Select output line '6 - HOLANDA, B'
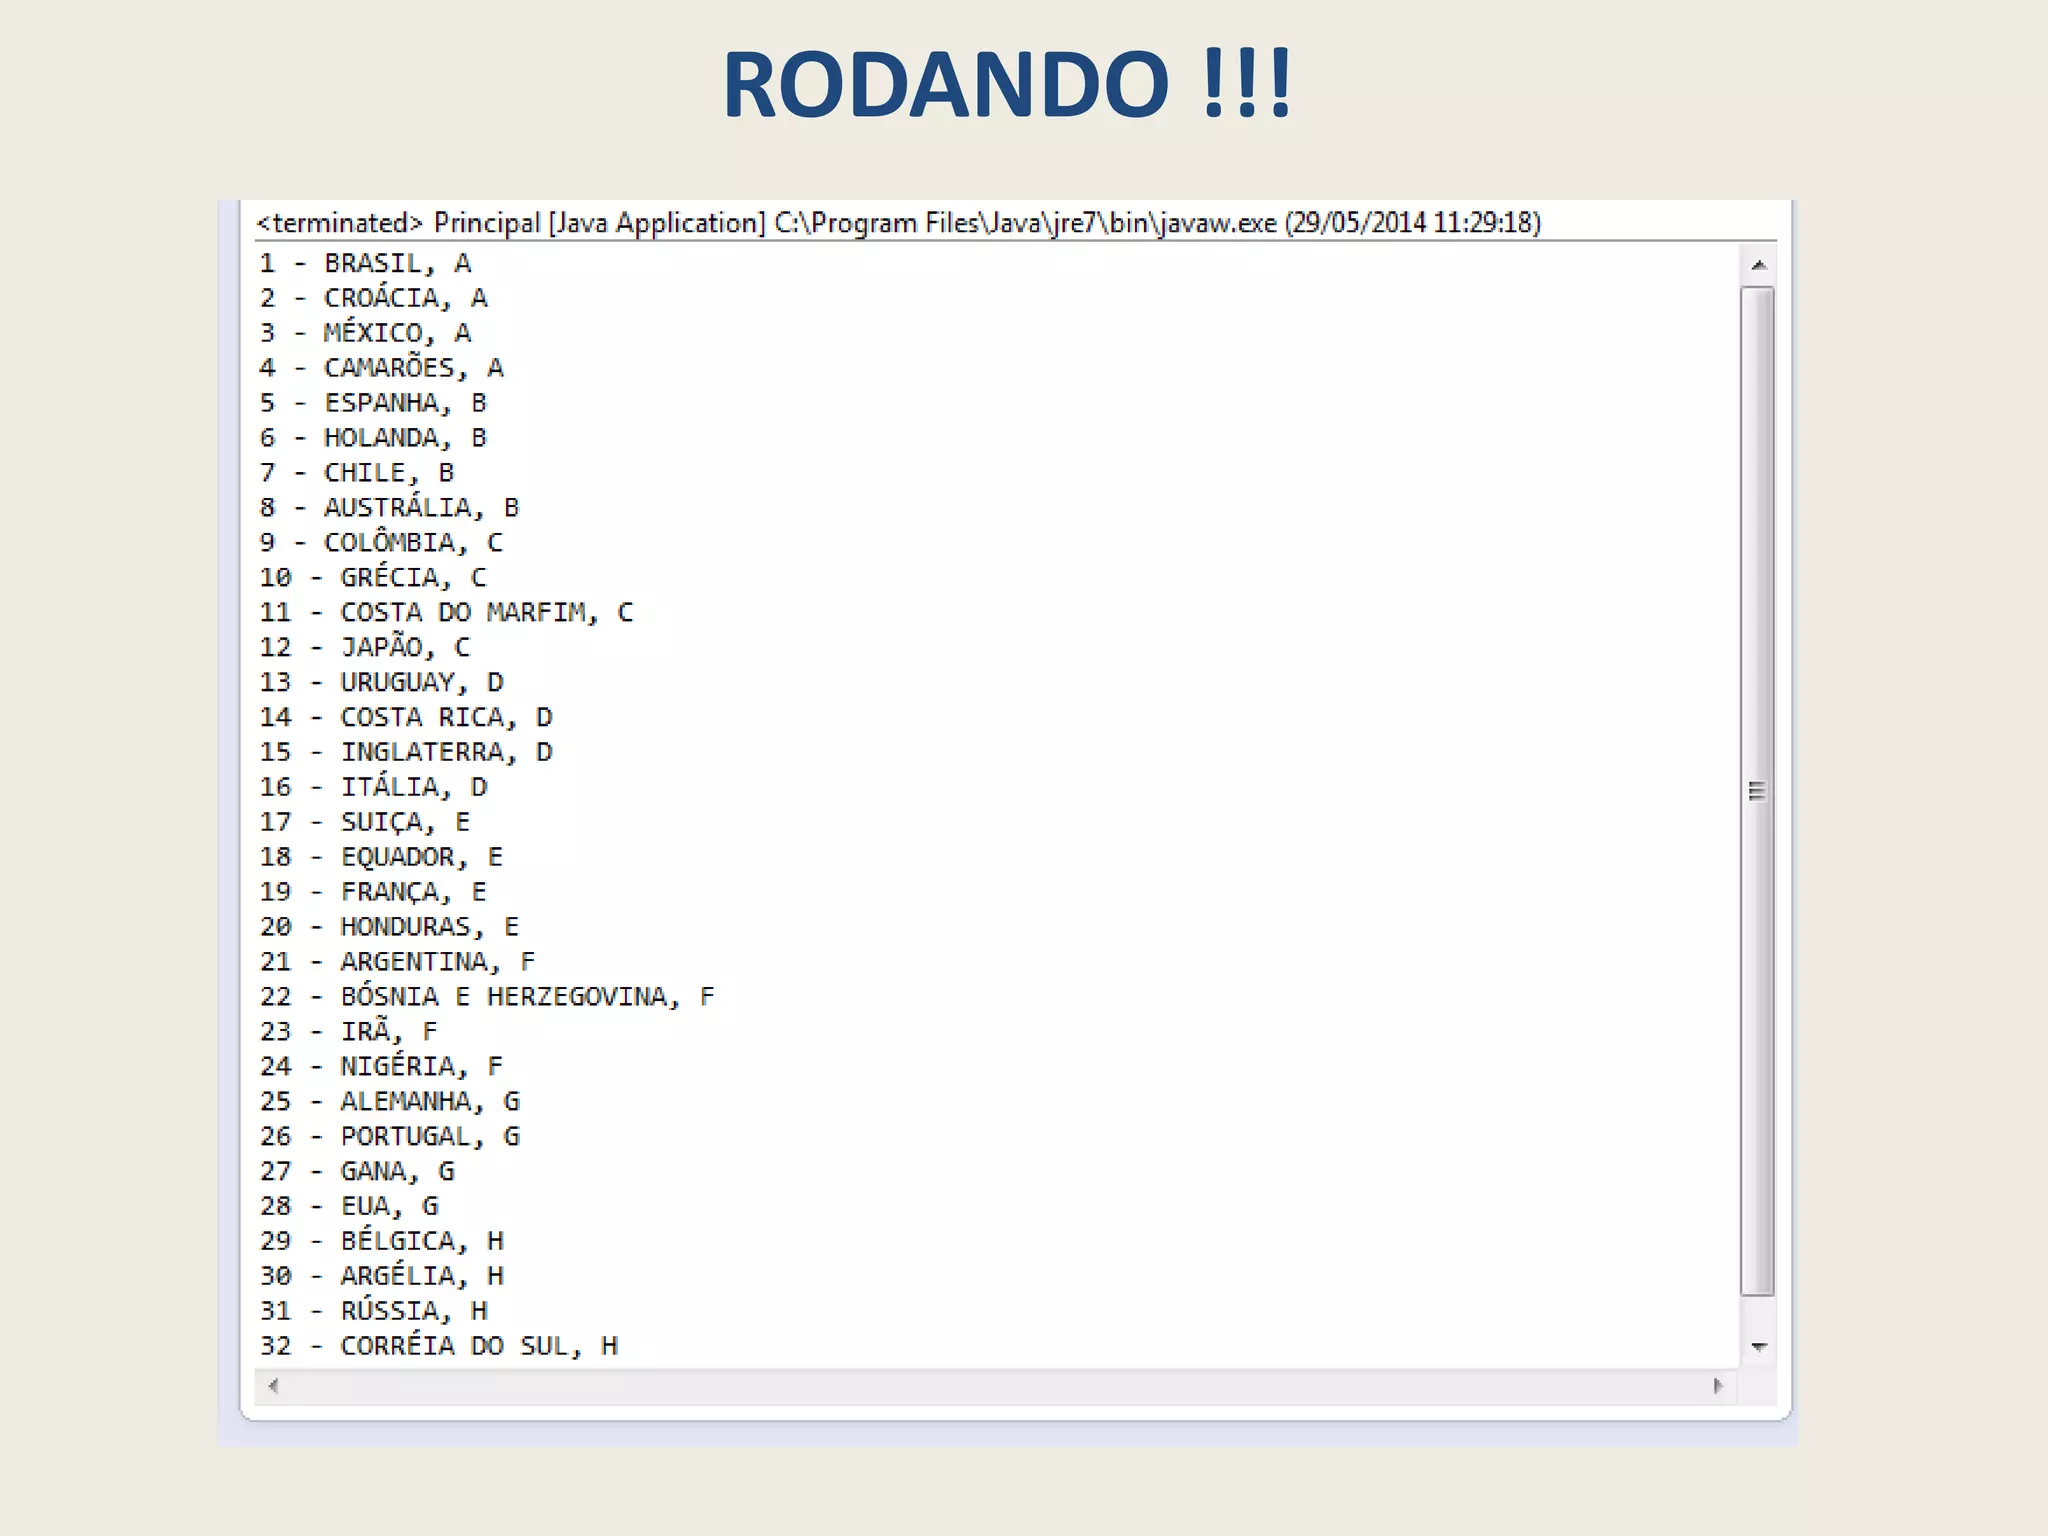This screenshot has width=2048, height=1536. click(373, 438)
